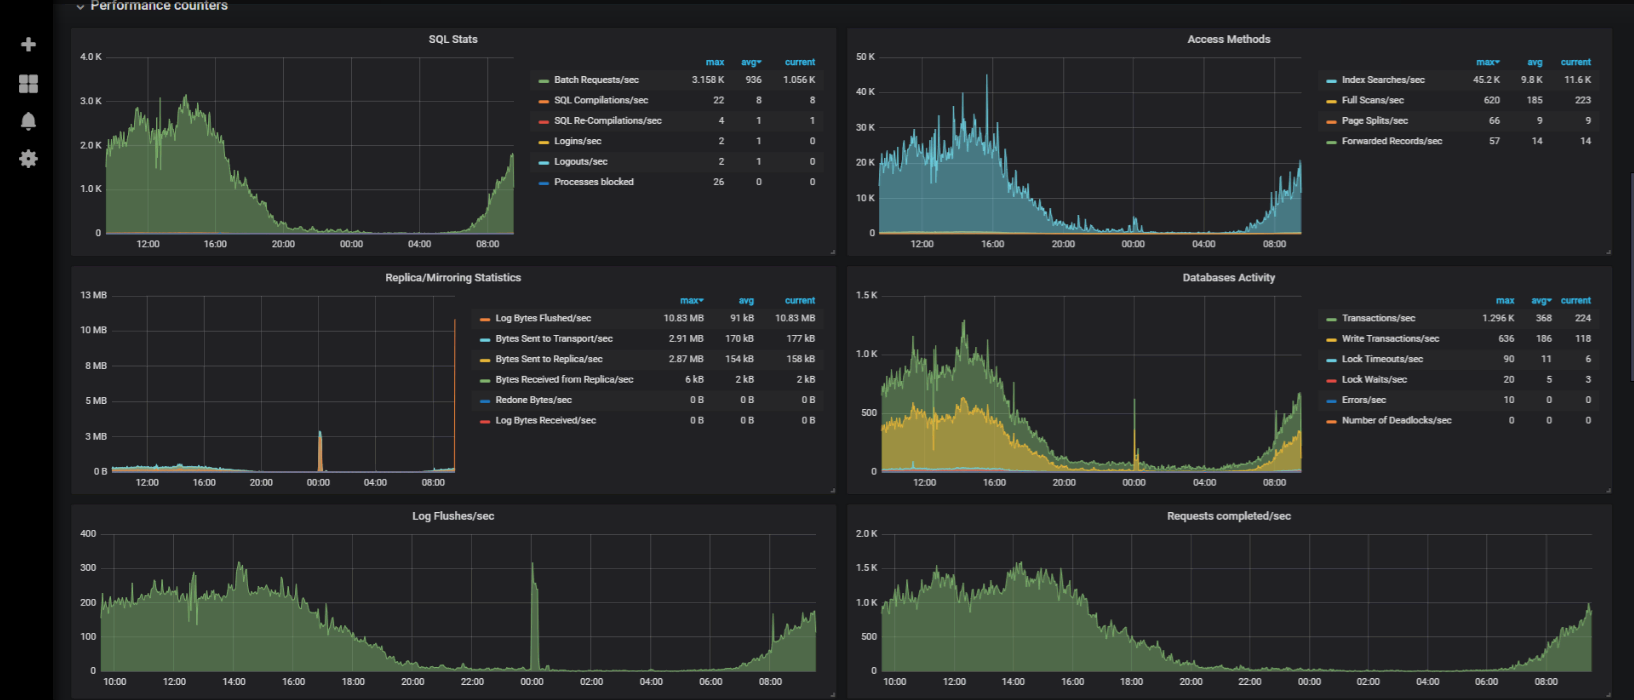Open color picker for Index Searches/sec swatch

tap(1331, 80)
